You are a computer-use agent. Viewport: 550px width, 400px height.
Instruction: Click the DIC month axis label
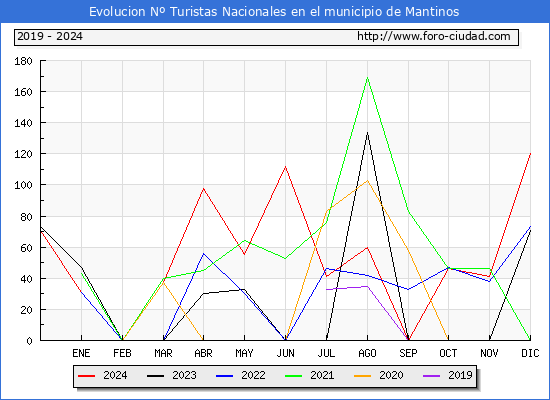[x=530, y=353]
